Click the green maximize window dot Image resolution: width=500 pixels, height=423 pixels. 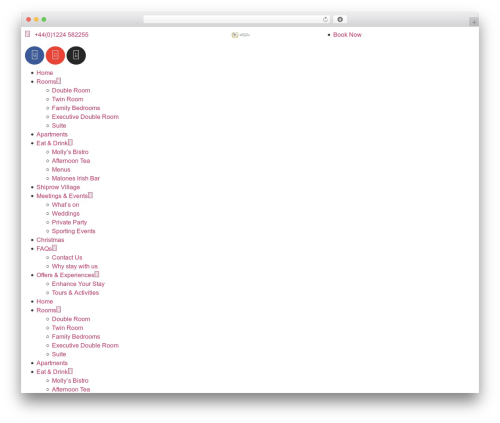44,19
